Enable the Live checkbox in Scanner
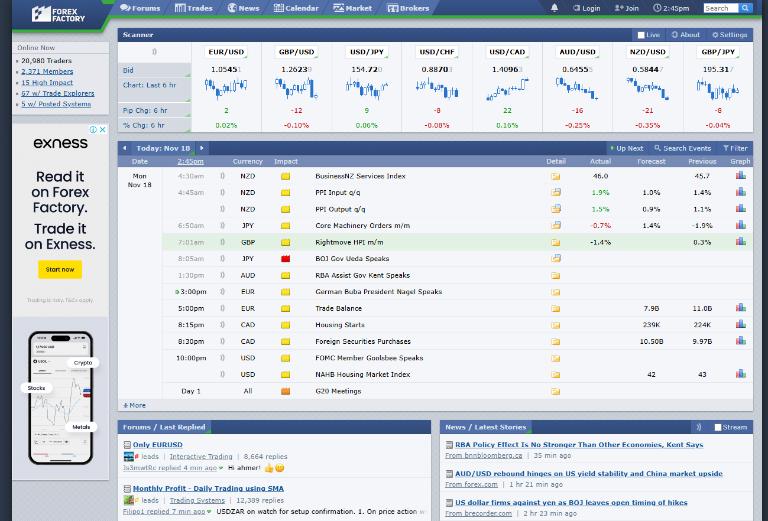Screen dimensions: 768x521 (x=641, y=35)
